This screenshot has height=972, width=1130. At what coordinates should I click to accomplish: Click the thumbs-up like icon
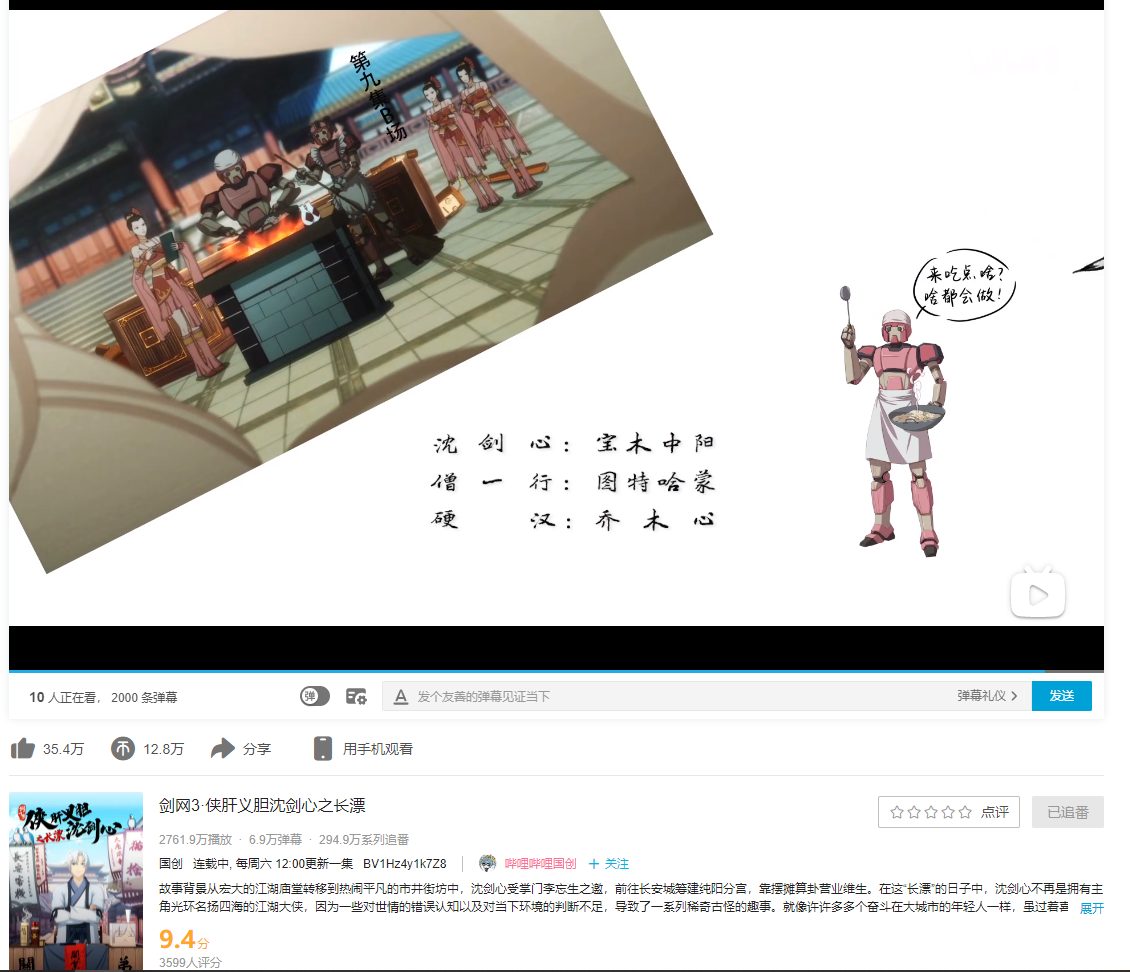[23, 749]
